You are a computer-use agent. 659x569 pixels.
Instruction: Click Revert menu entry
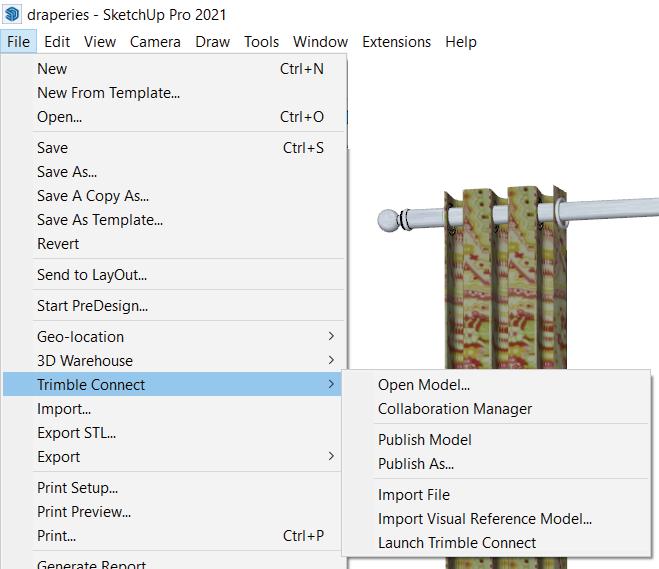(174, 243)
